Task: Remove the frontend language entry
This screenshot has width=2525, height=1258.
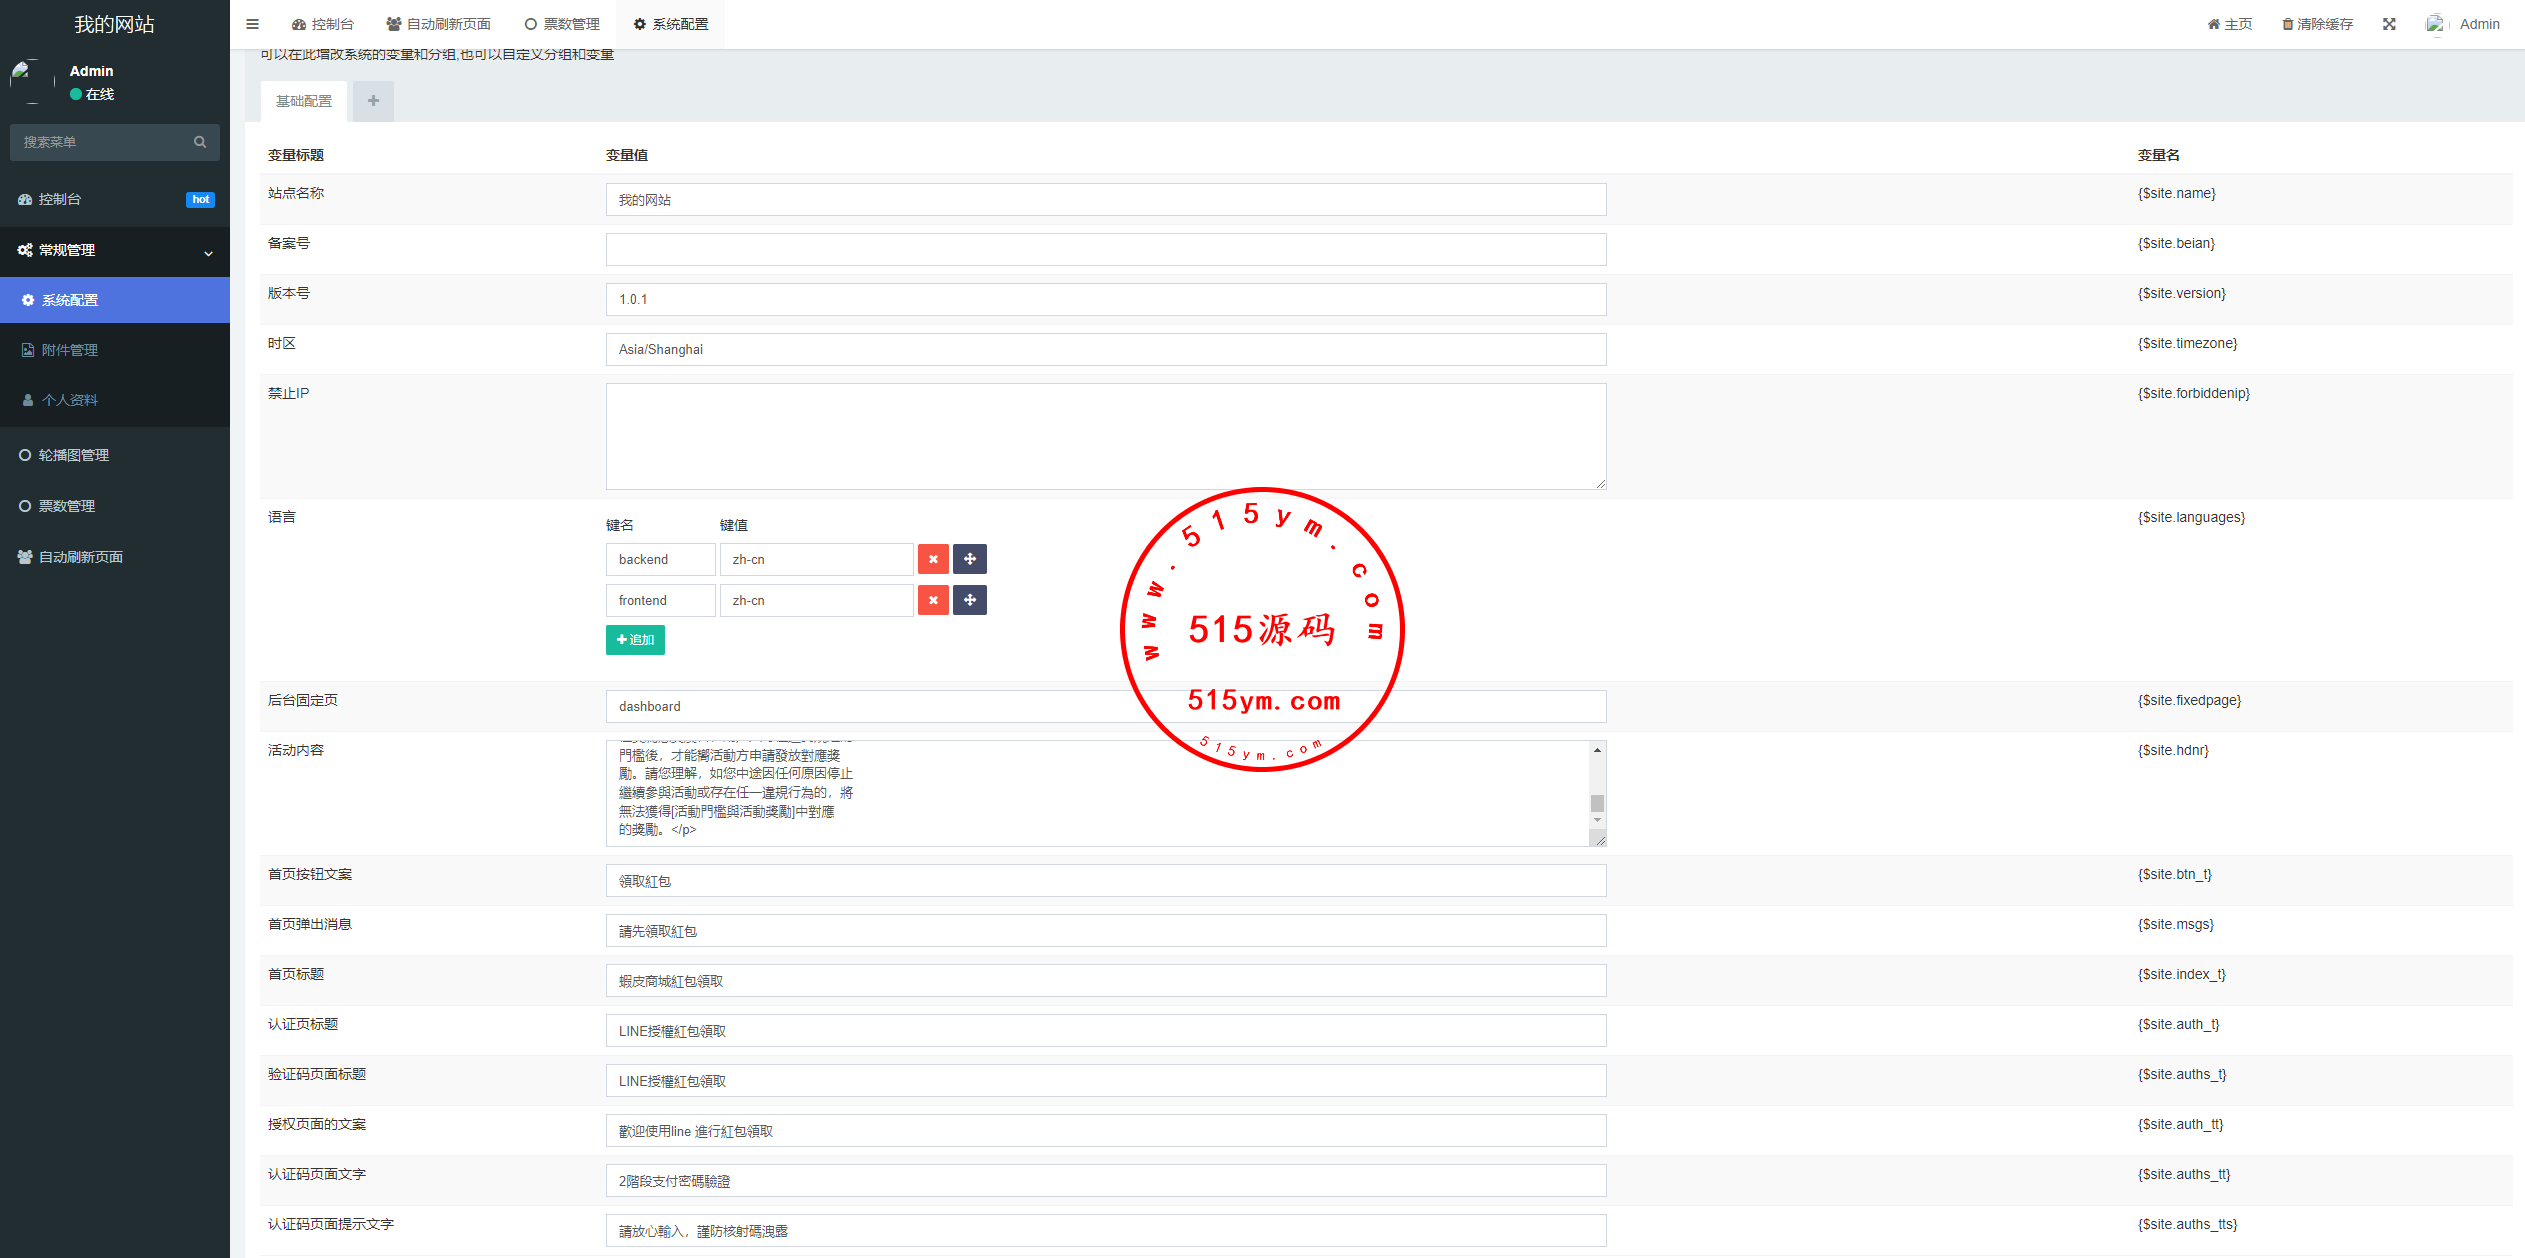Action: (x=932, y=600)
